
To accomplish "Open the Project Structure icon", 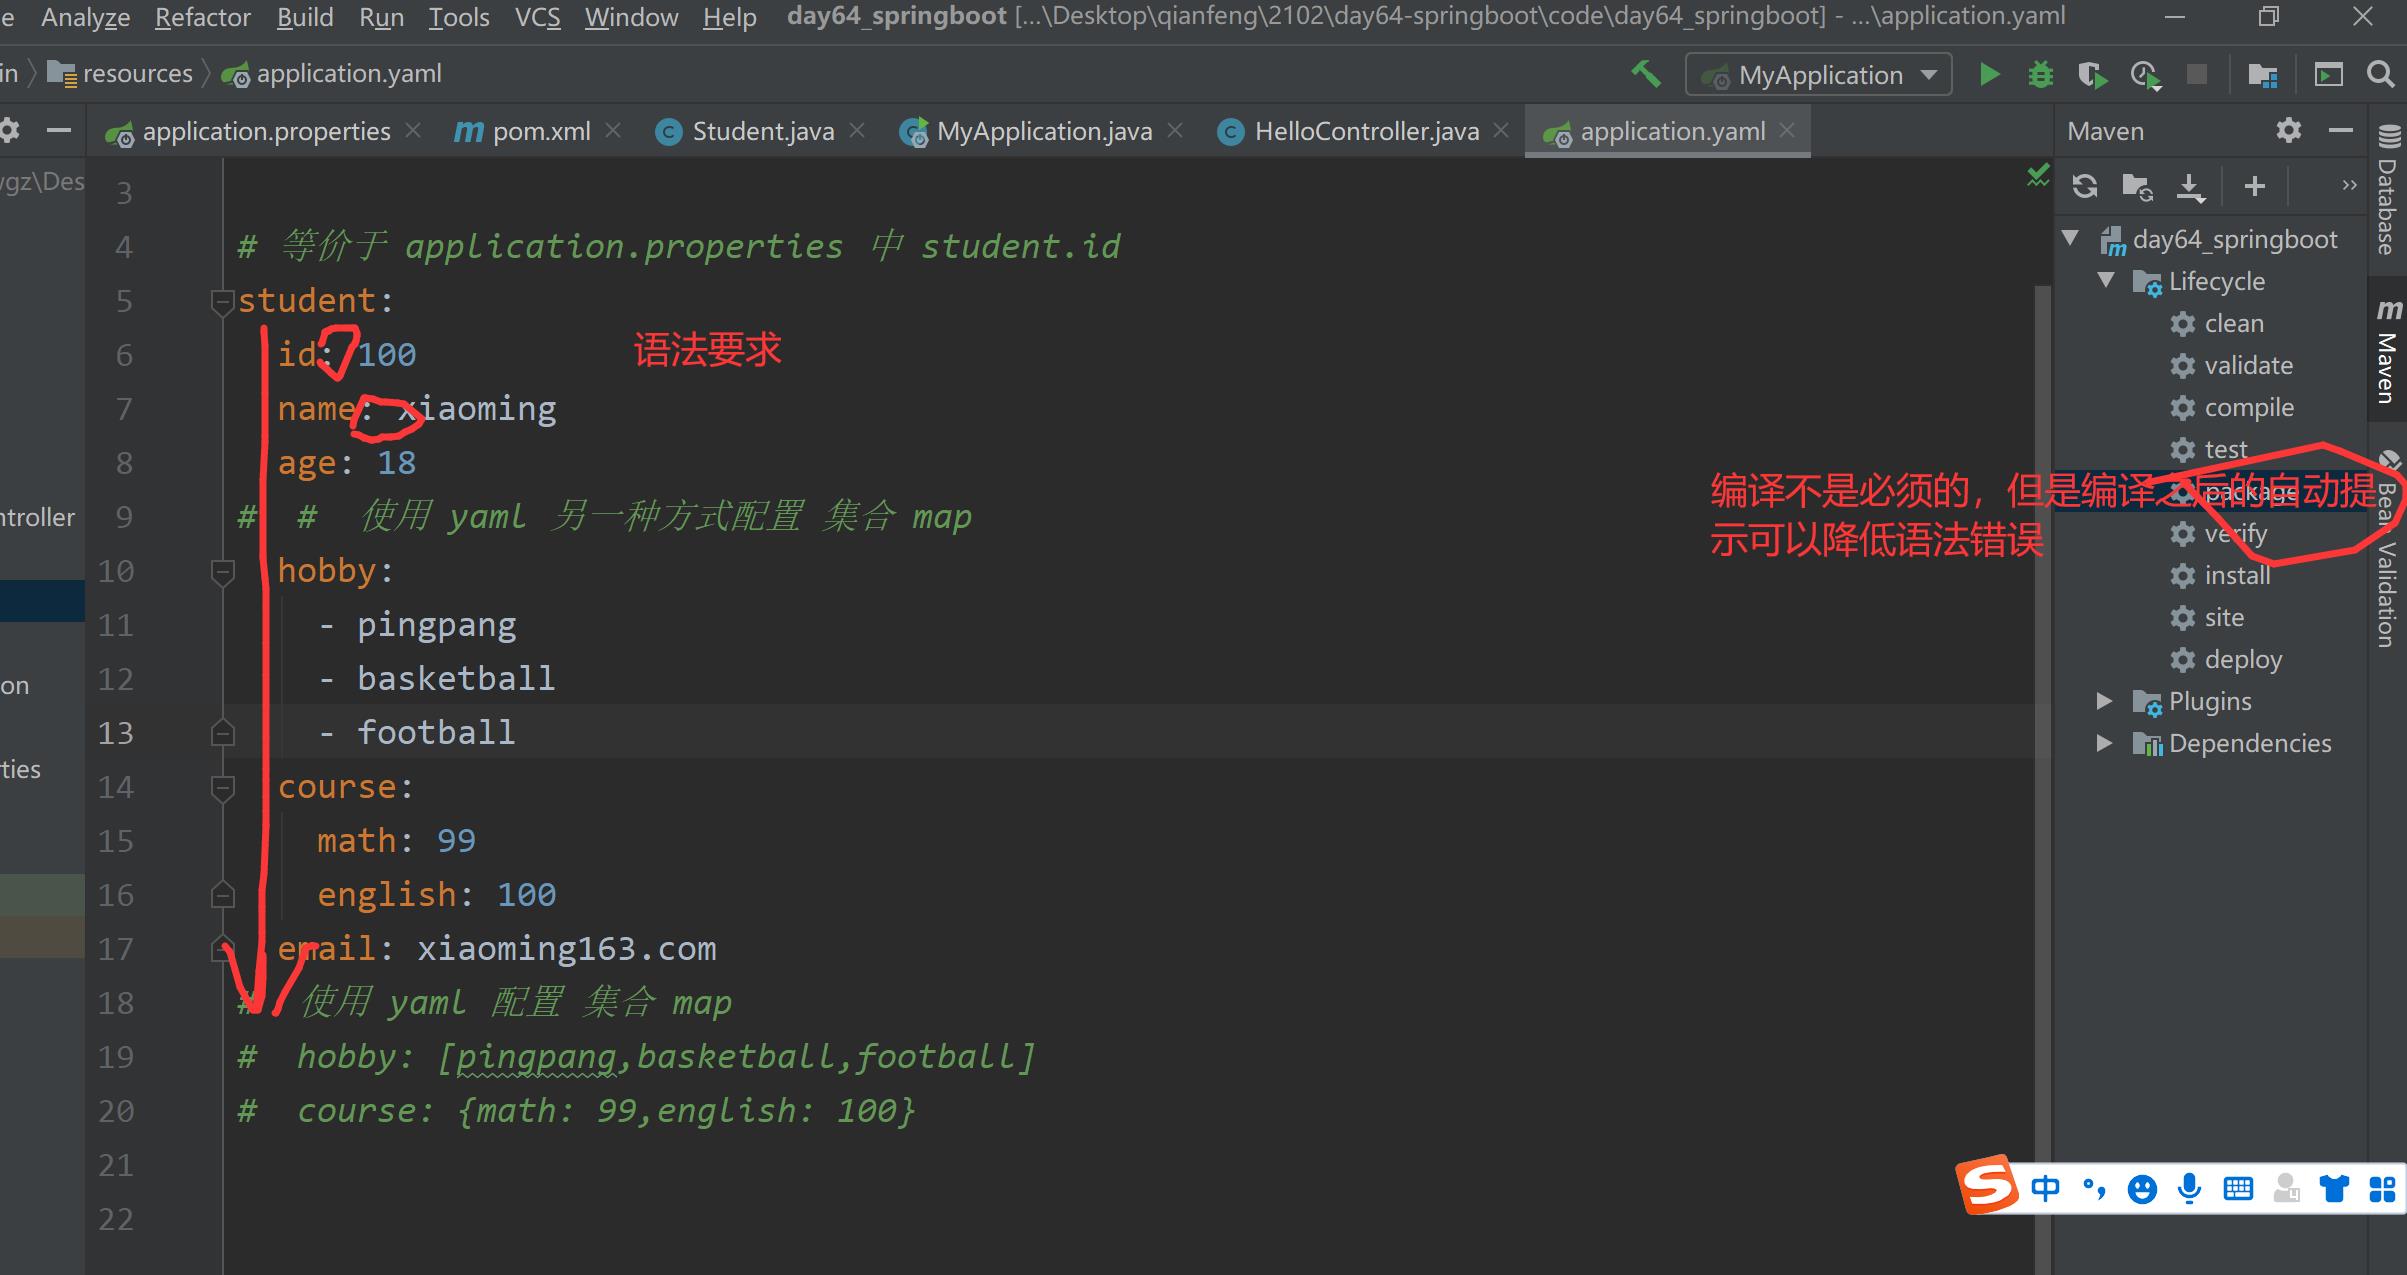I will pyautogui.click(x=2262, y=75).
